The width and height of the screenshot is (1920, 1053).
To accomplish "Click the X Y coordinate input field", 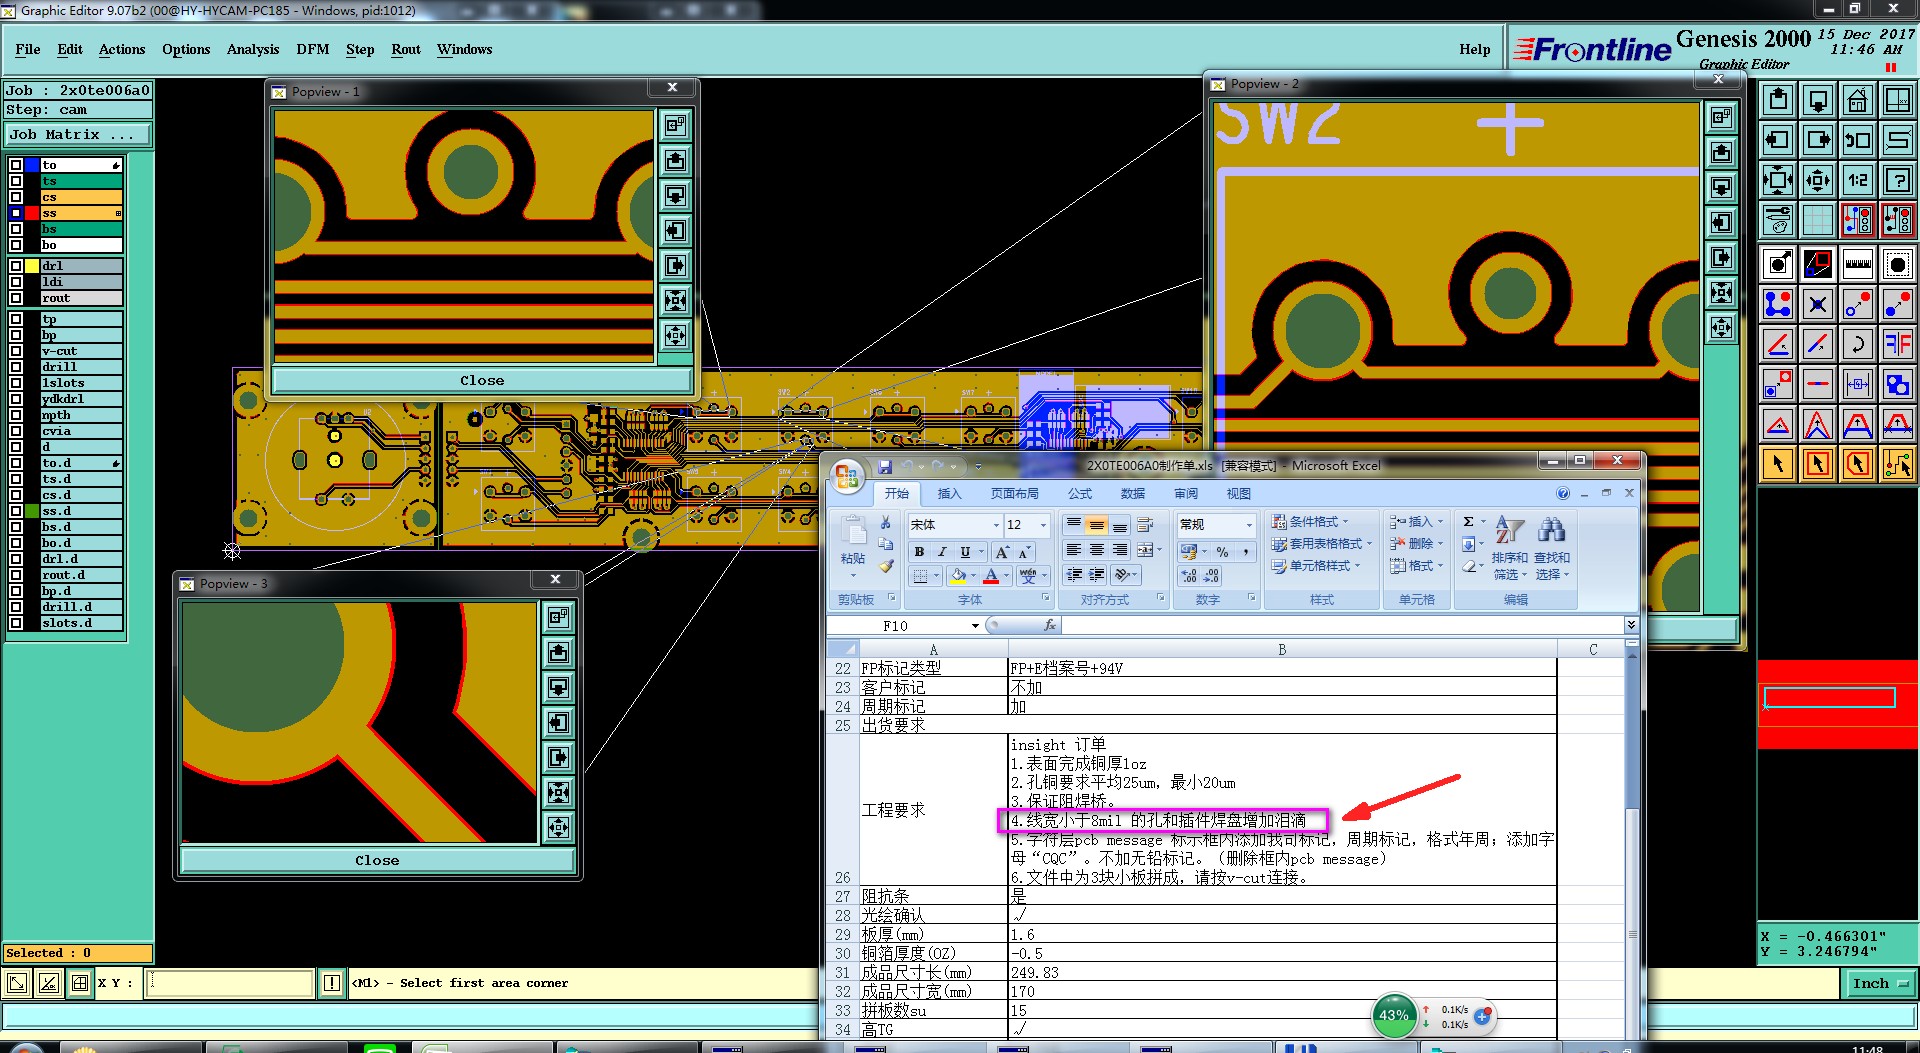I will click(x=231, y=983).
